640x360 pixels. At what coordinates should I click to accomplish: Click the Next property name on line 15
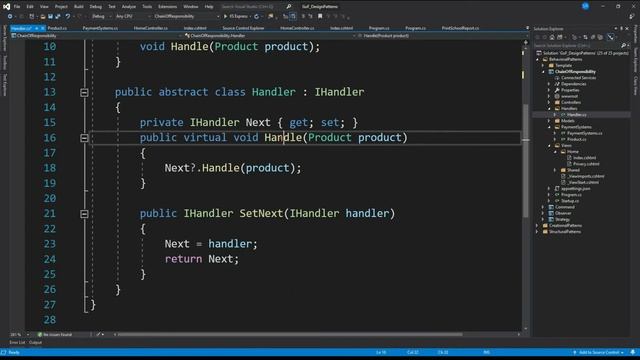click(258, 122)
